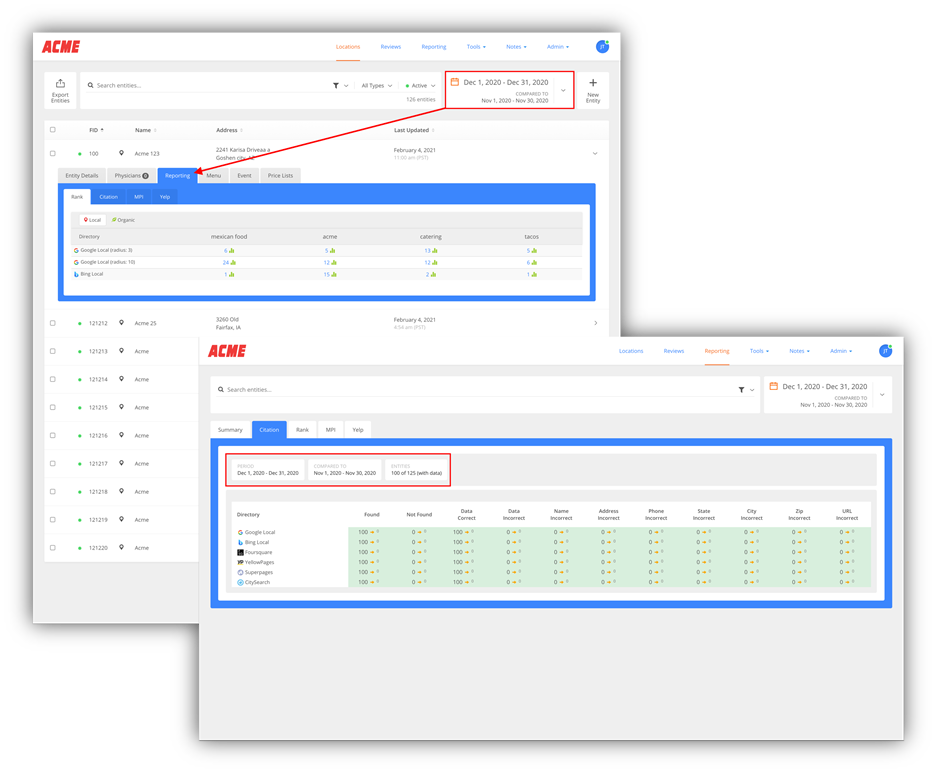Click the Dec 1, 2020 - Dec 31, 2020 range in Reporting
The width and height of the screenshot is (937, 774).
click(825, 387)
